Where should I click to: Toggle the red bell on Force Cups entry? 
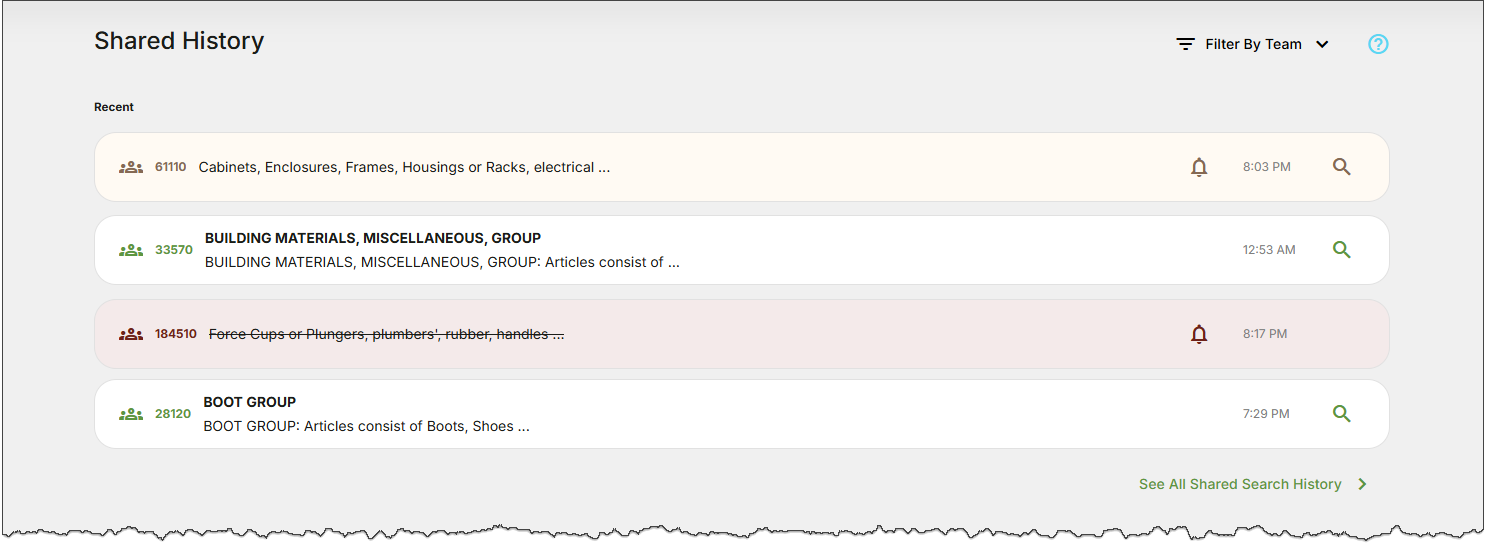click(x=1199, y=334)
